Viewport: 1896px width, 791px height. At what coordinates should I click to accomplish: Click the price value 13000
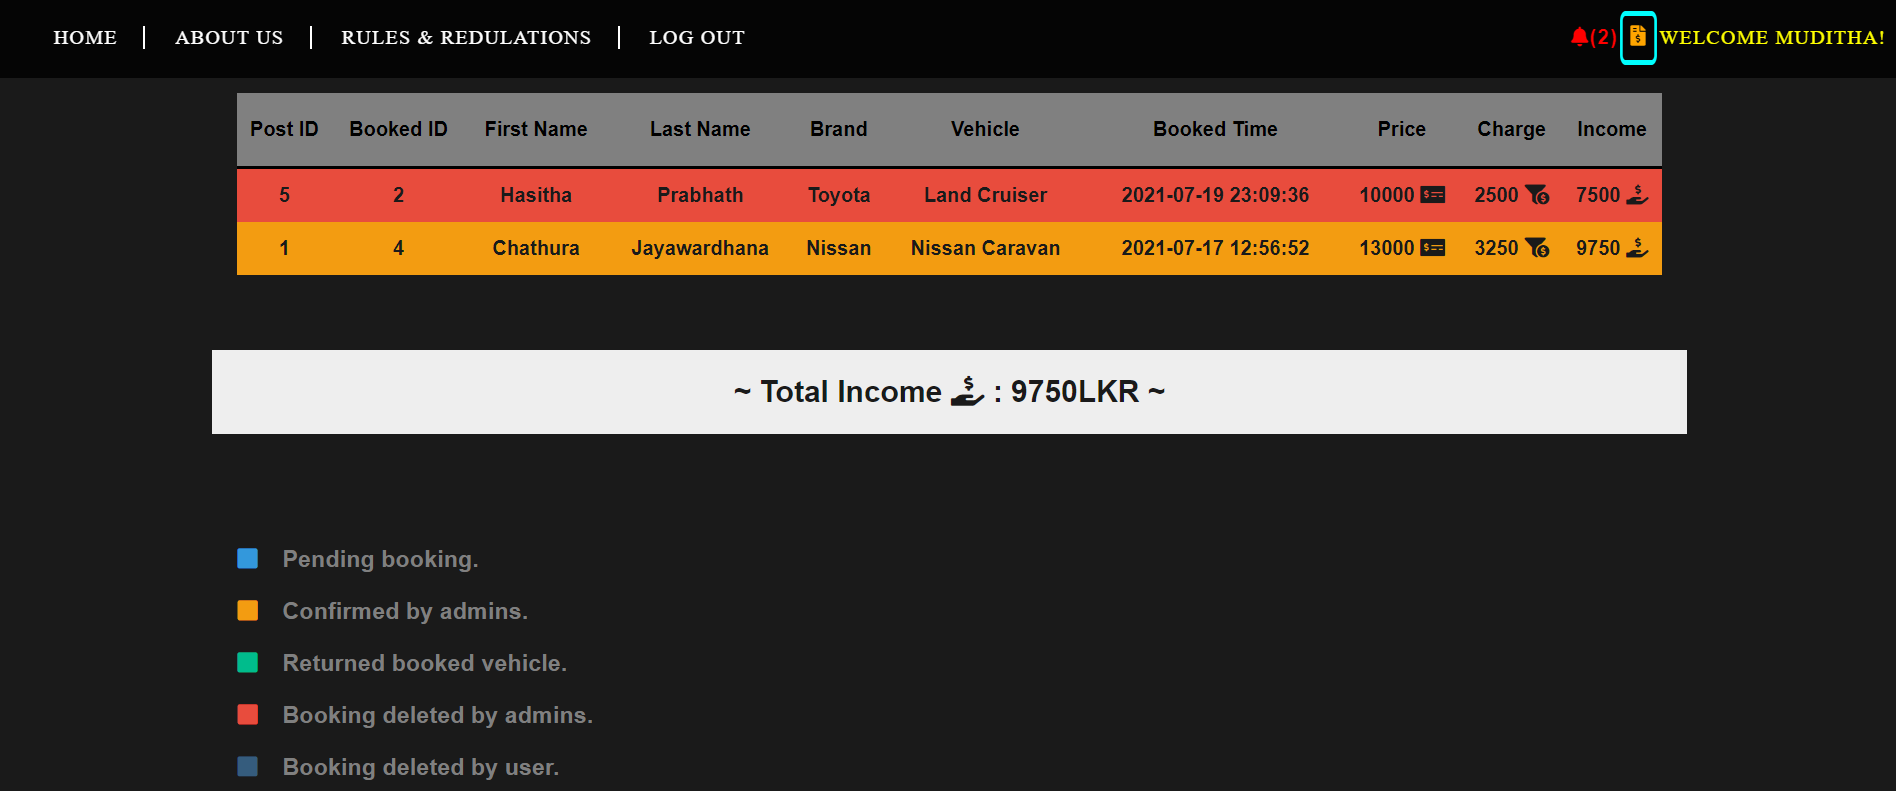[x=1387, y=248]
